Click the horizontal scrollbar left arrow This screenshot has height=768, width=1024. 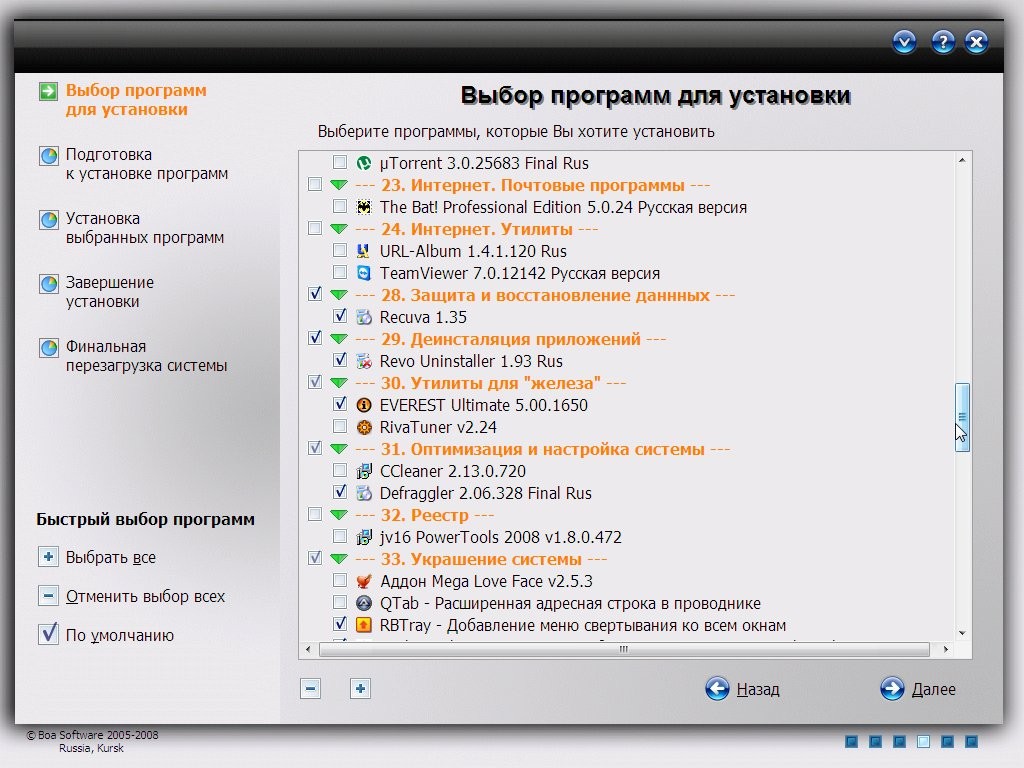[x=309, y=649]
